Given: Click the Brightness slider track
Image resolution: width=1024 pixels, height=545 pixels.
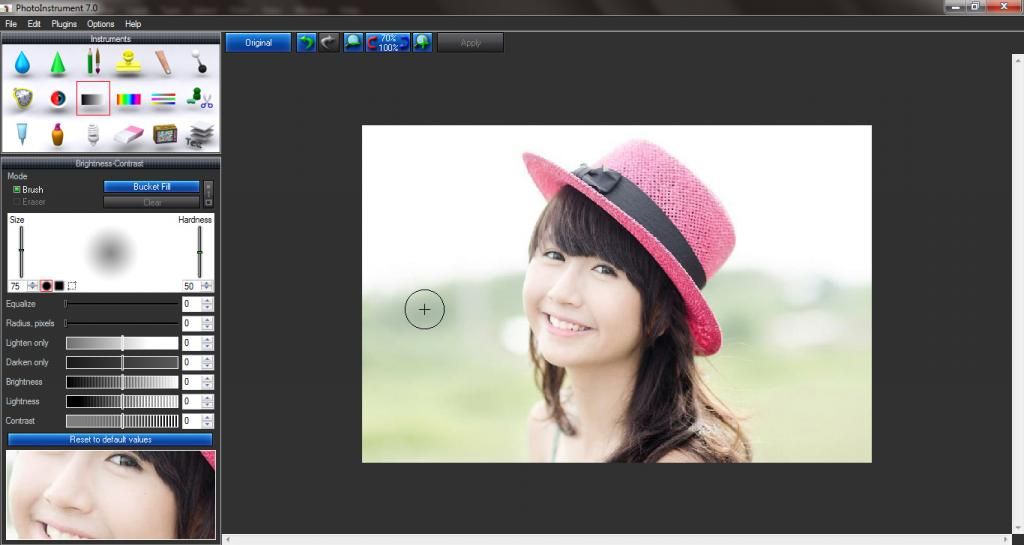Looking at the screenshot, I should (122, 382).
